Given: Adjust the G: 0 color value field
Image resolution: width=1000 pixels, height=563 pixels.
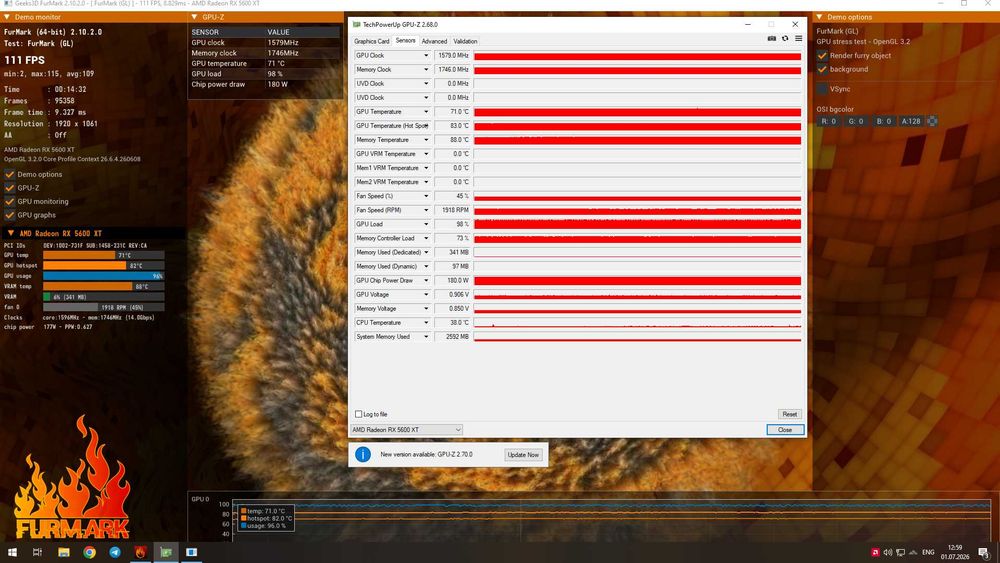Looking at the screenshot, I should tap(856, 121).
